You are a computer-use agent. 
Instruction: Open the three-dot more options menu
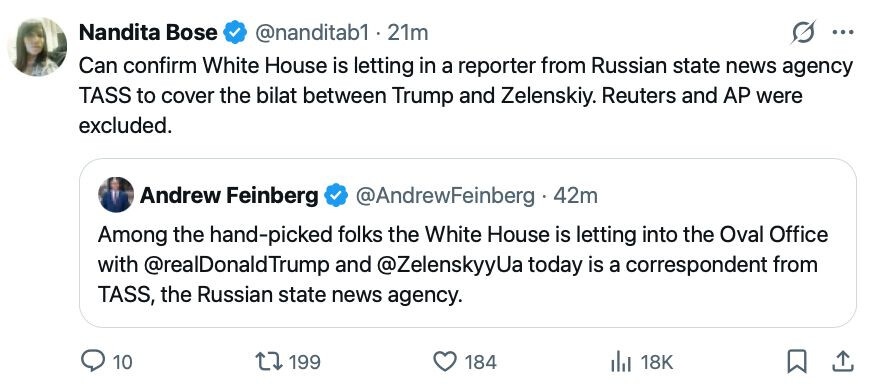pos(843,32)
